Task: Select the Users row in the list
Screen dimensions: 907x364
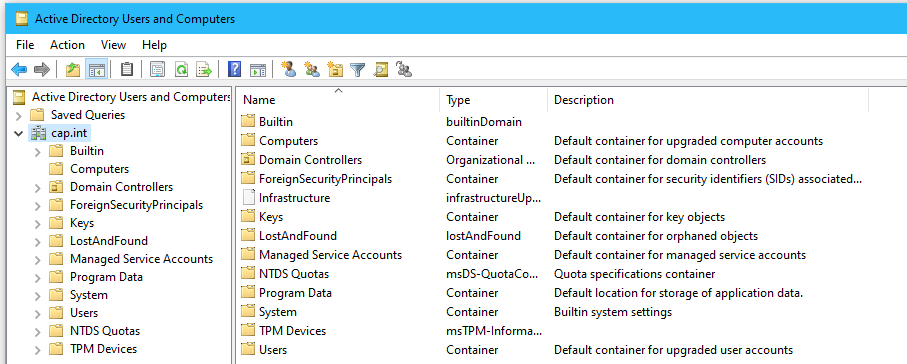Action: 552,350
